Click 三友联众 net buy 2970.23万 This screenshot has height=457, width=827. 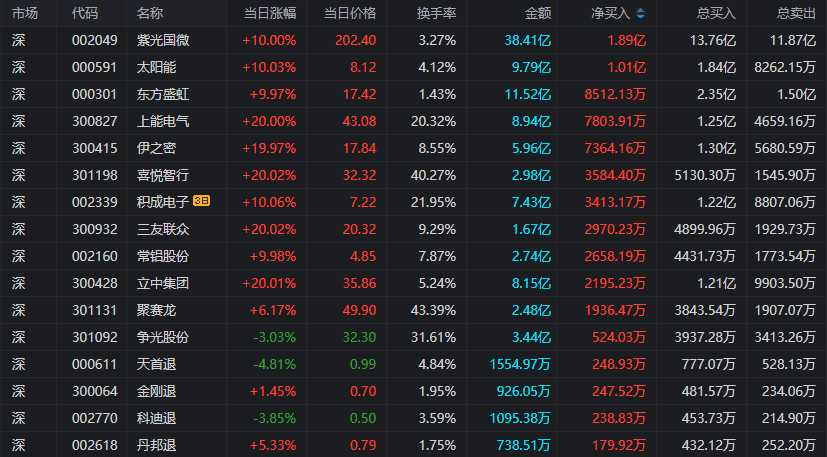pos(615,229)
